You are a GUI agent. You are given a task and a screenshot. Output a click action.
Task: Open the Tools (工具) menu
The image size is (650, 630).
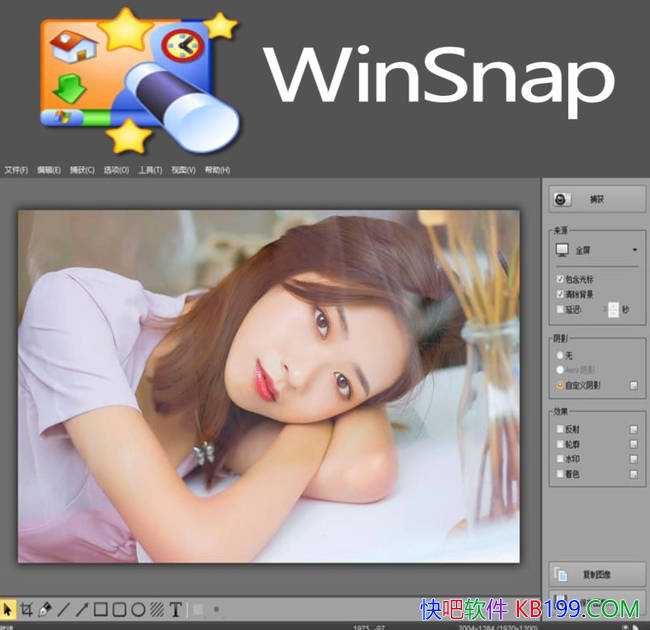coord(150,170)
